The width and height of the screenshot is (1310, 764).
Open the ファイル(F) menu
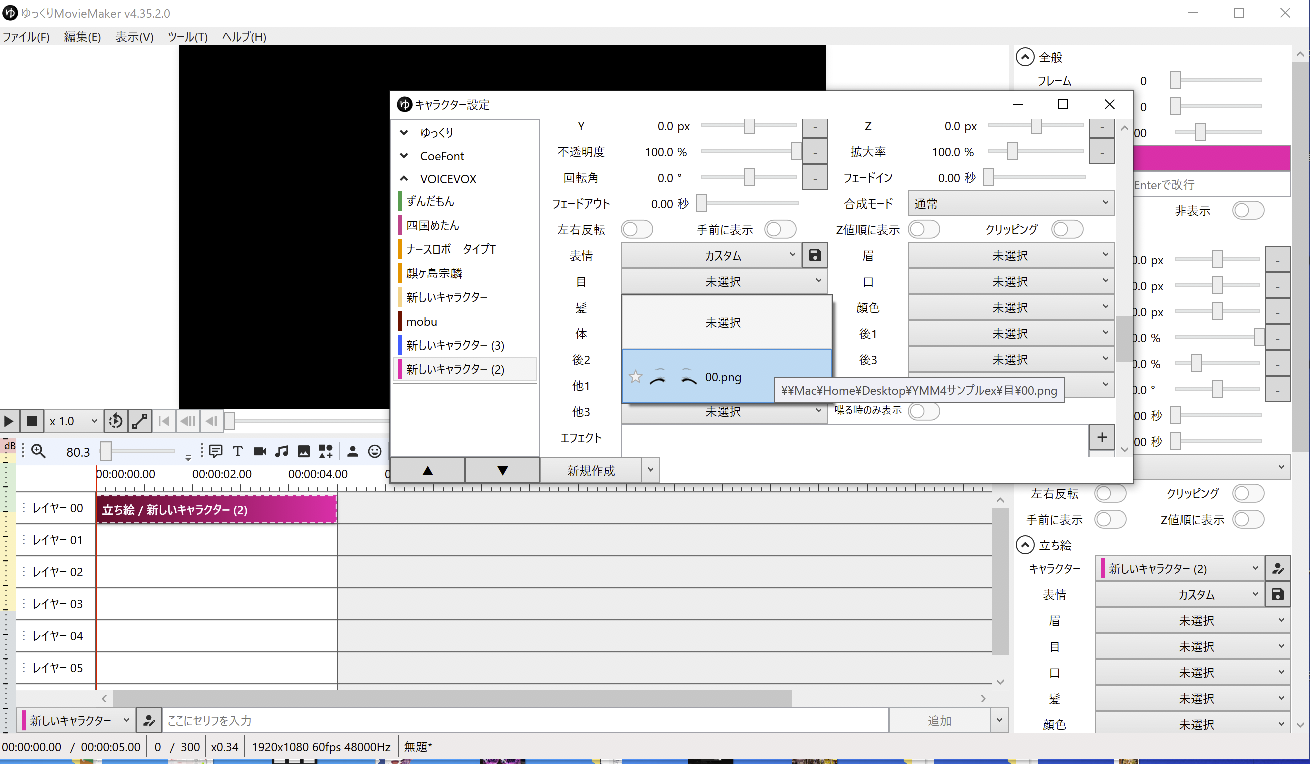click(x=26, y=37)
